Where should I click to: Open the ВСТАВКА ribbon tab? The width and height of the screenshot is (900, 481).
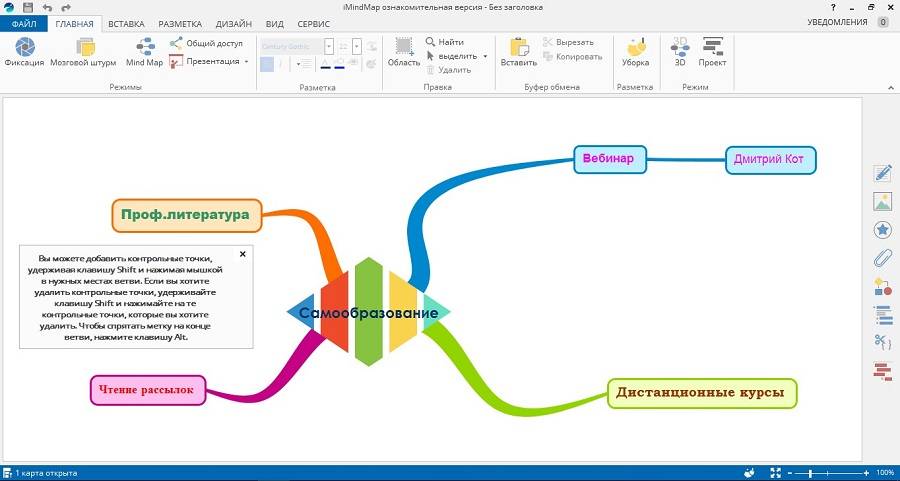[126, 23]
